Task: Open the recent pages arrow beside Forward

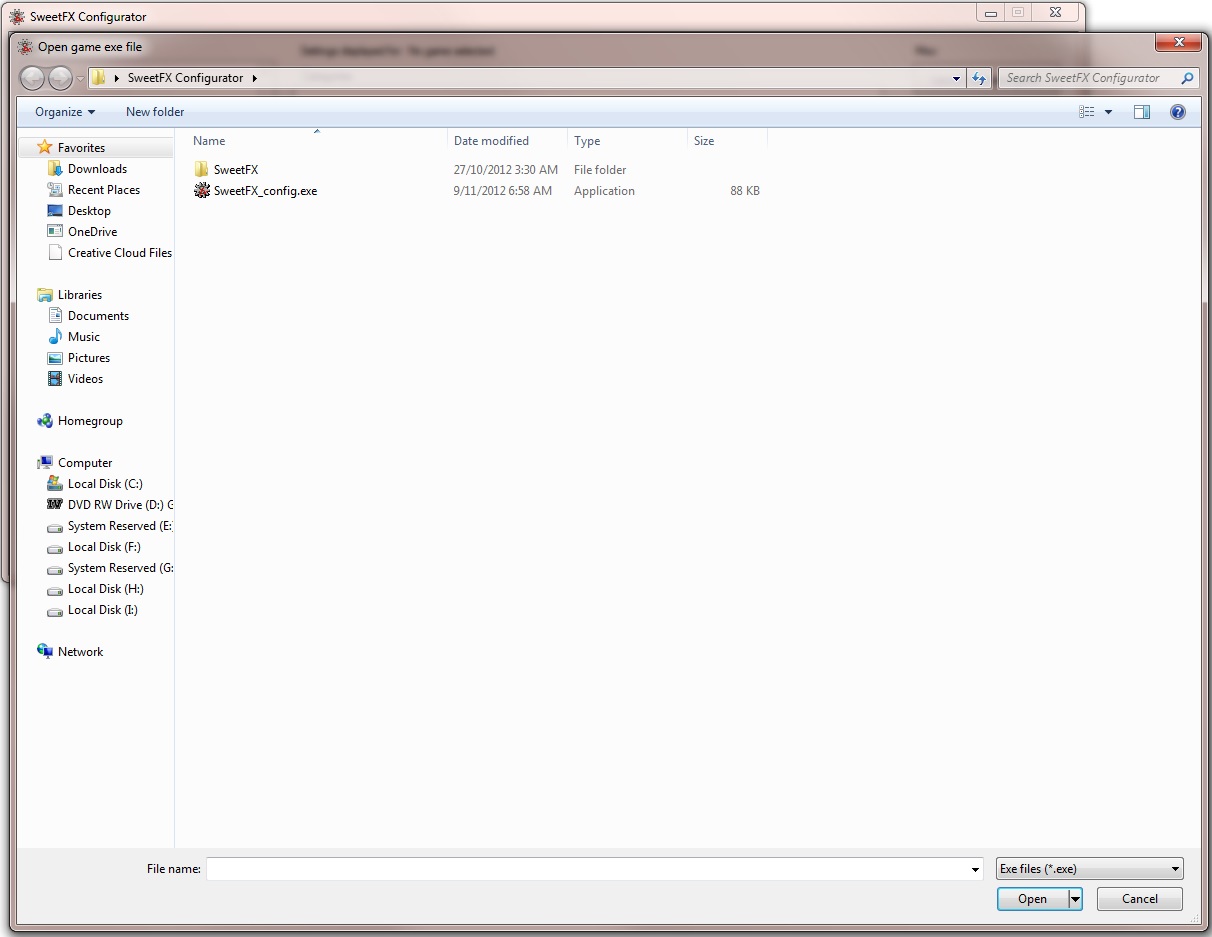Action: point(80,78)
